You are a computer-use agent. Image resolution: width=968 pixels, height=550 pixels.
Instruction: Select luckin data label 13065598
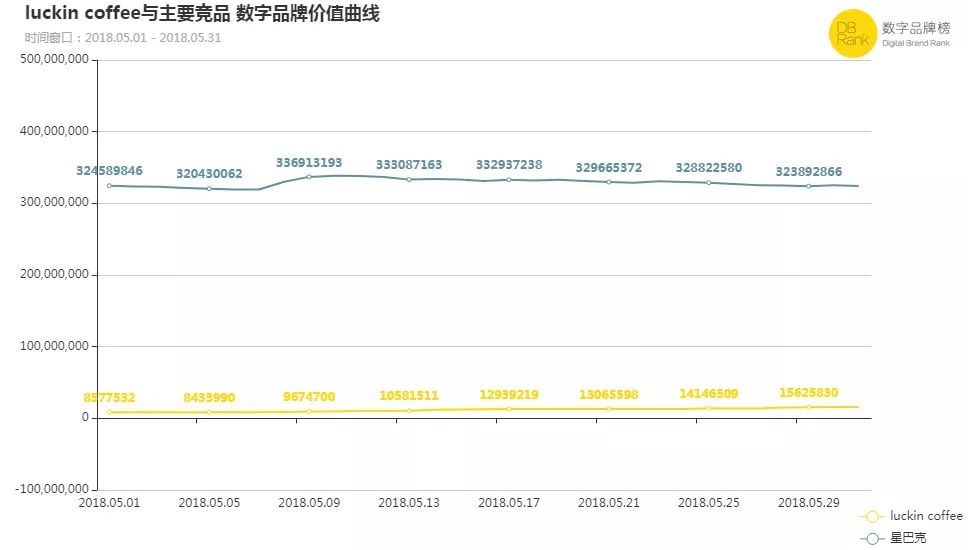tap(609, 394)
